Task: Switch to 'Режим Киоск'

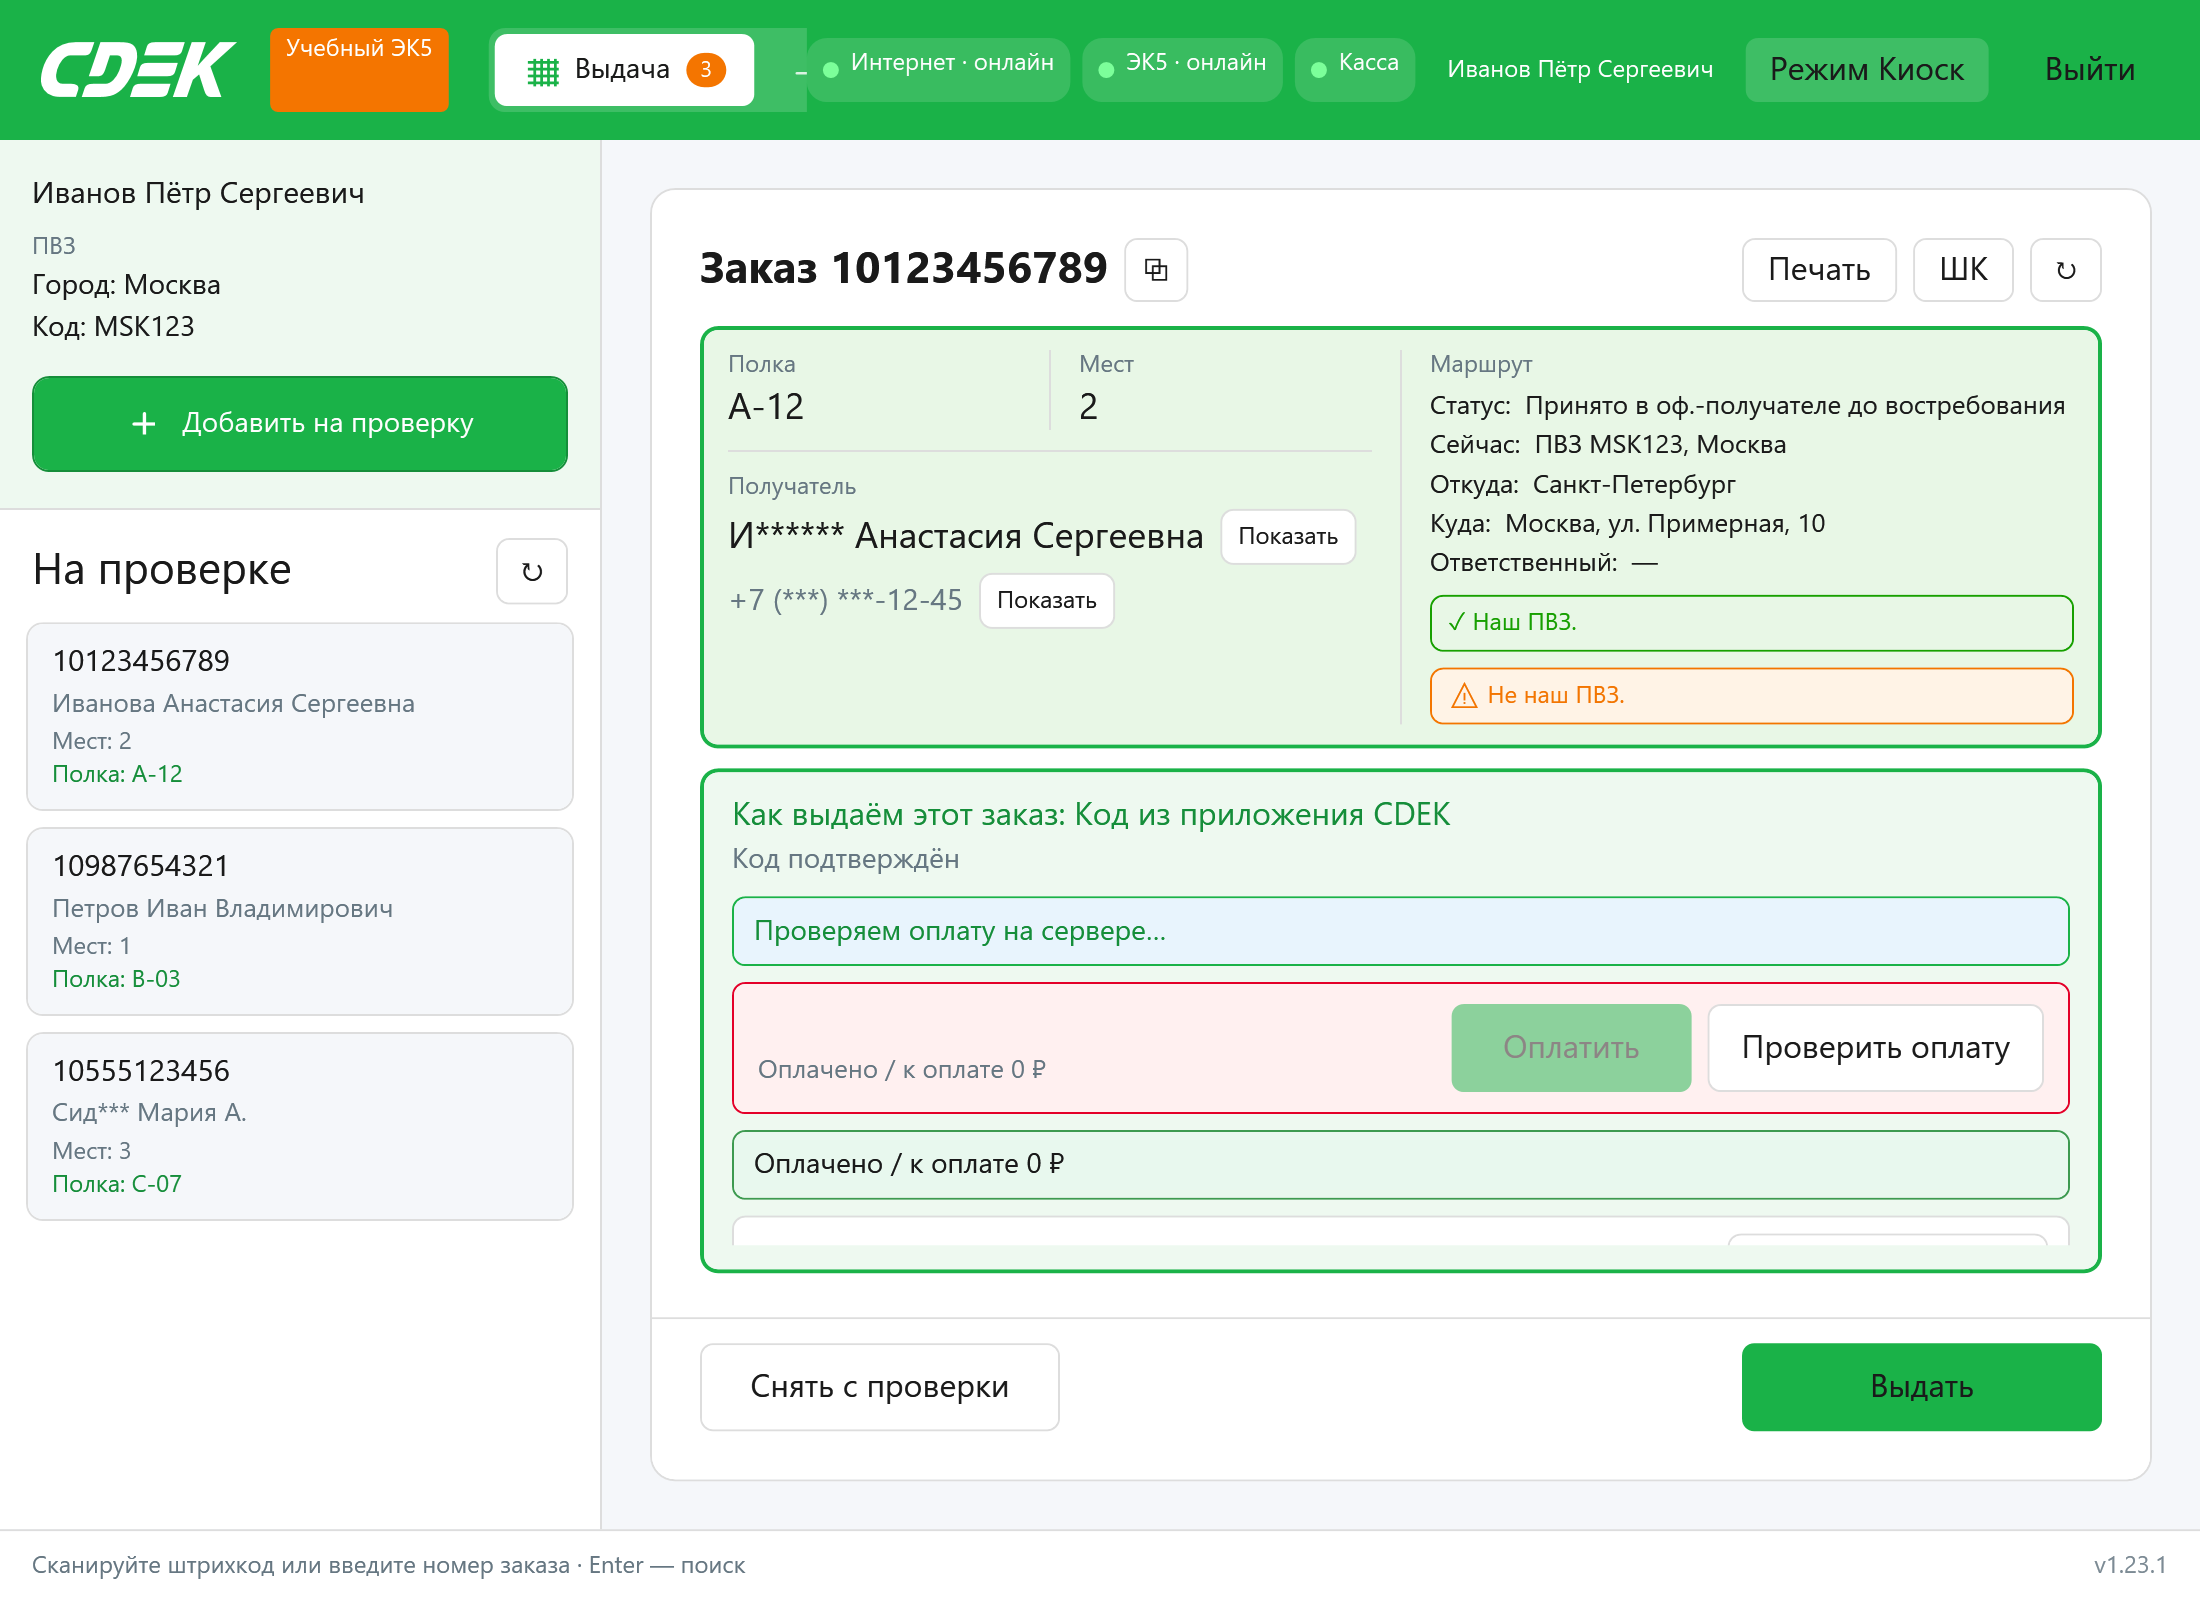Action: (1866, 69)
